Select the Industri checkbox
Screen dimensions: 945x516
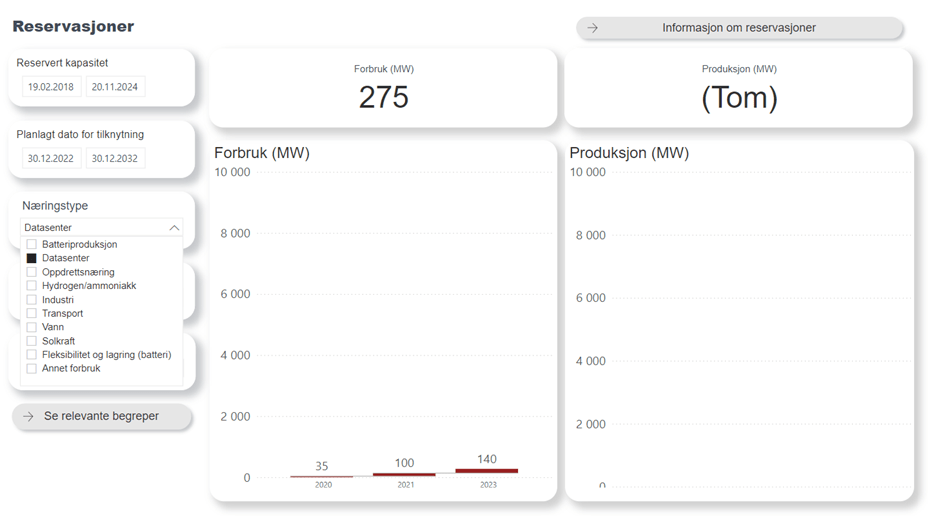(x=32, y=300)
